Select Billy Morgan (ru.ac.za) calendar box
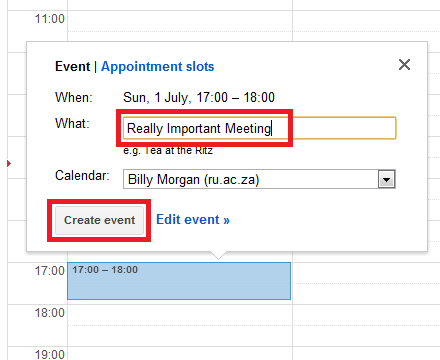The width and height of the screenshot is (440, 360). tap(259, 180)
